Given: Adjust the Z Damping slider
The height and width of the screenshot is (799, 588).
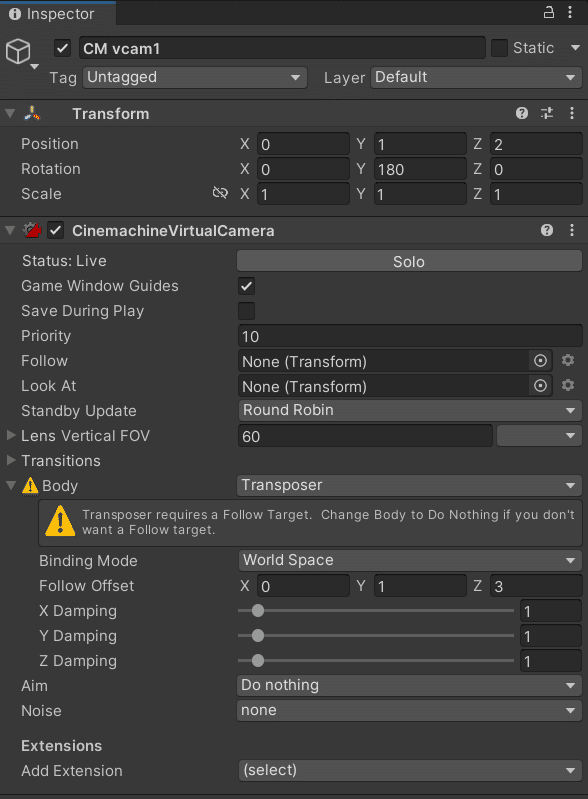Looking at the screenshot, I should 376,660.
